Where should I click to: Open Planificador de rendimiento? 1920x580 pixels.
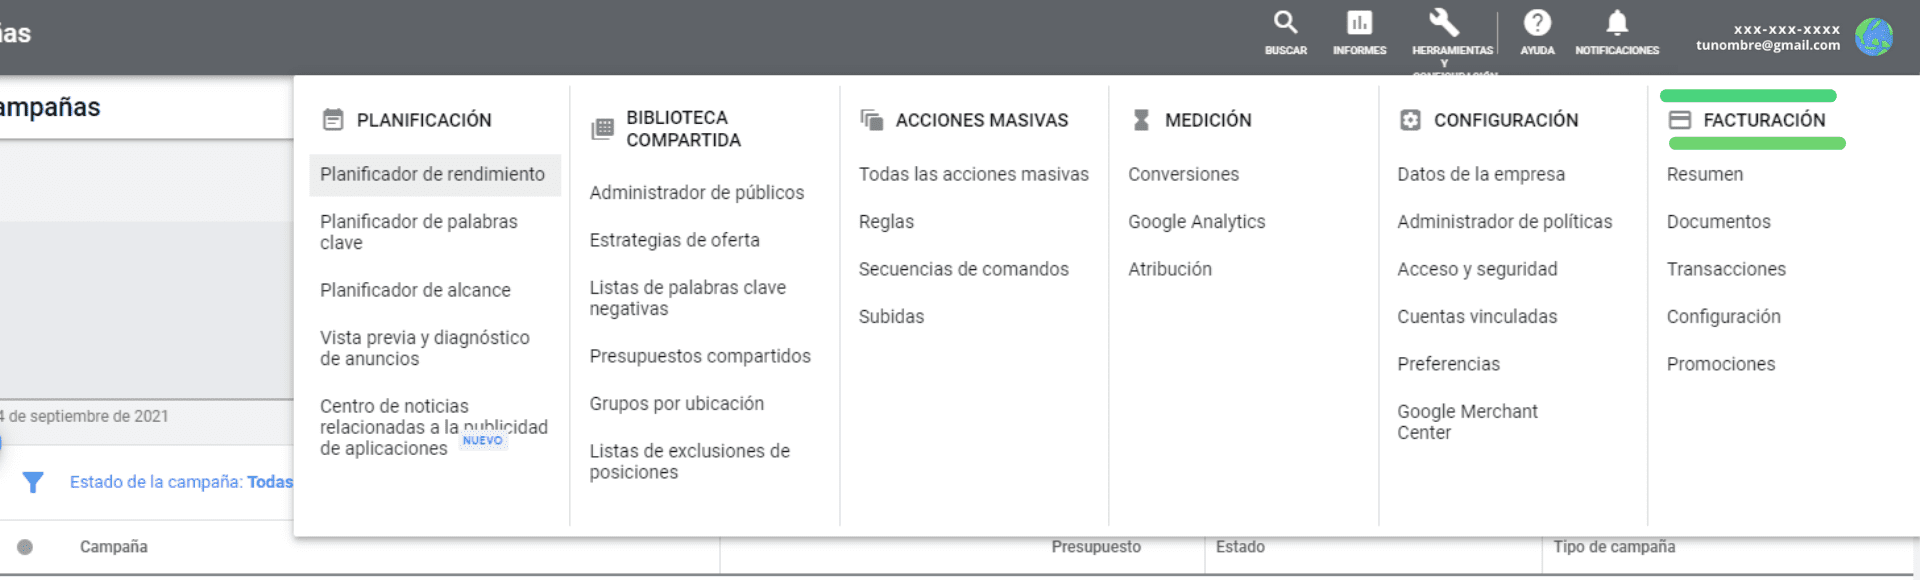pos(432,175)
